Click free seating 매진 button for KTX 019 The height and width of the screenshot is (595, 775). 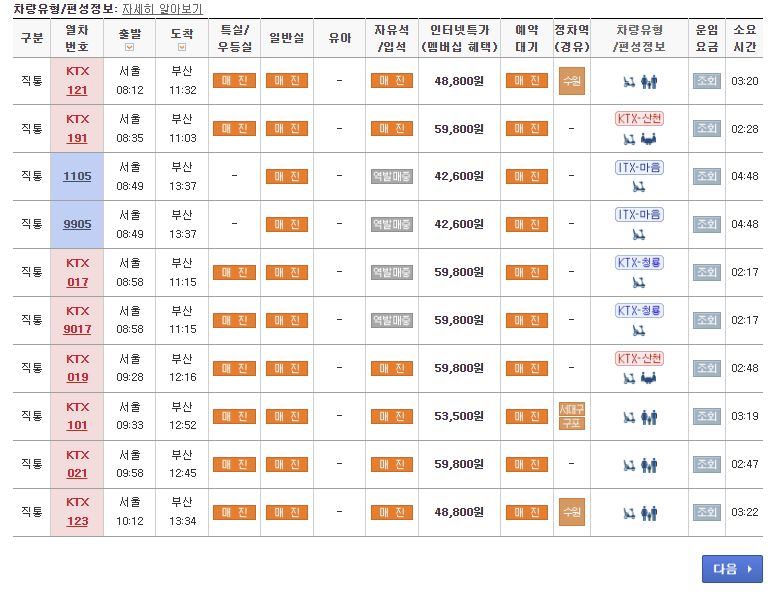click(x=391, y=368)
